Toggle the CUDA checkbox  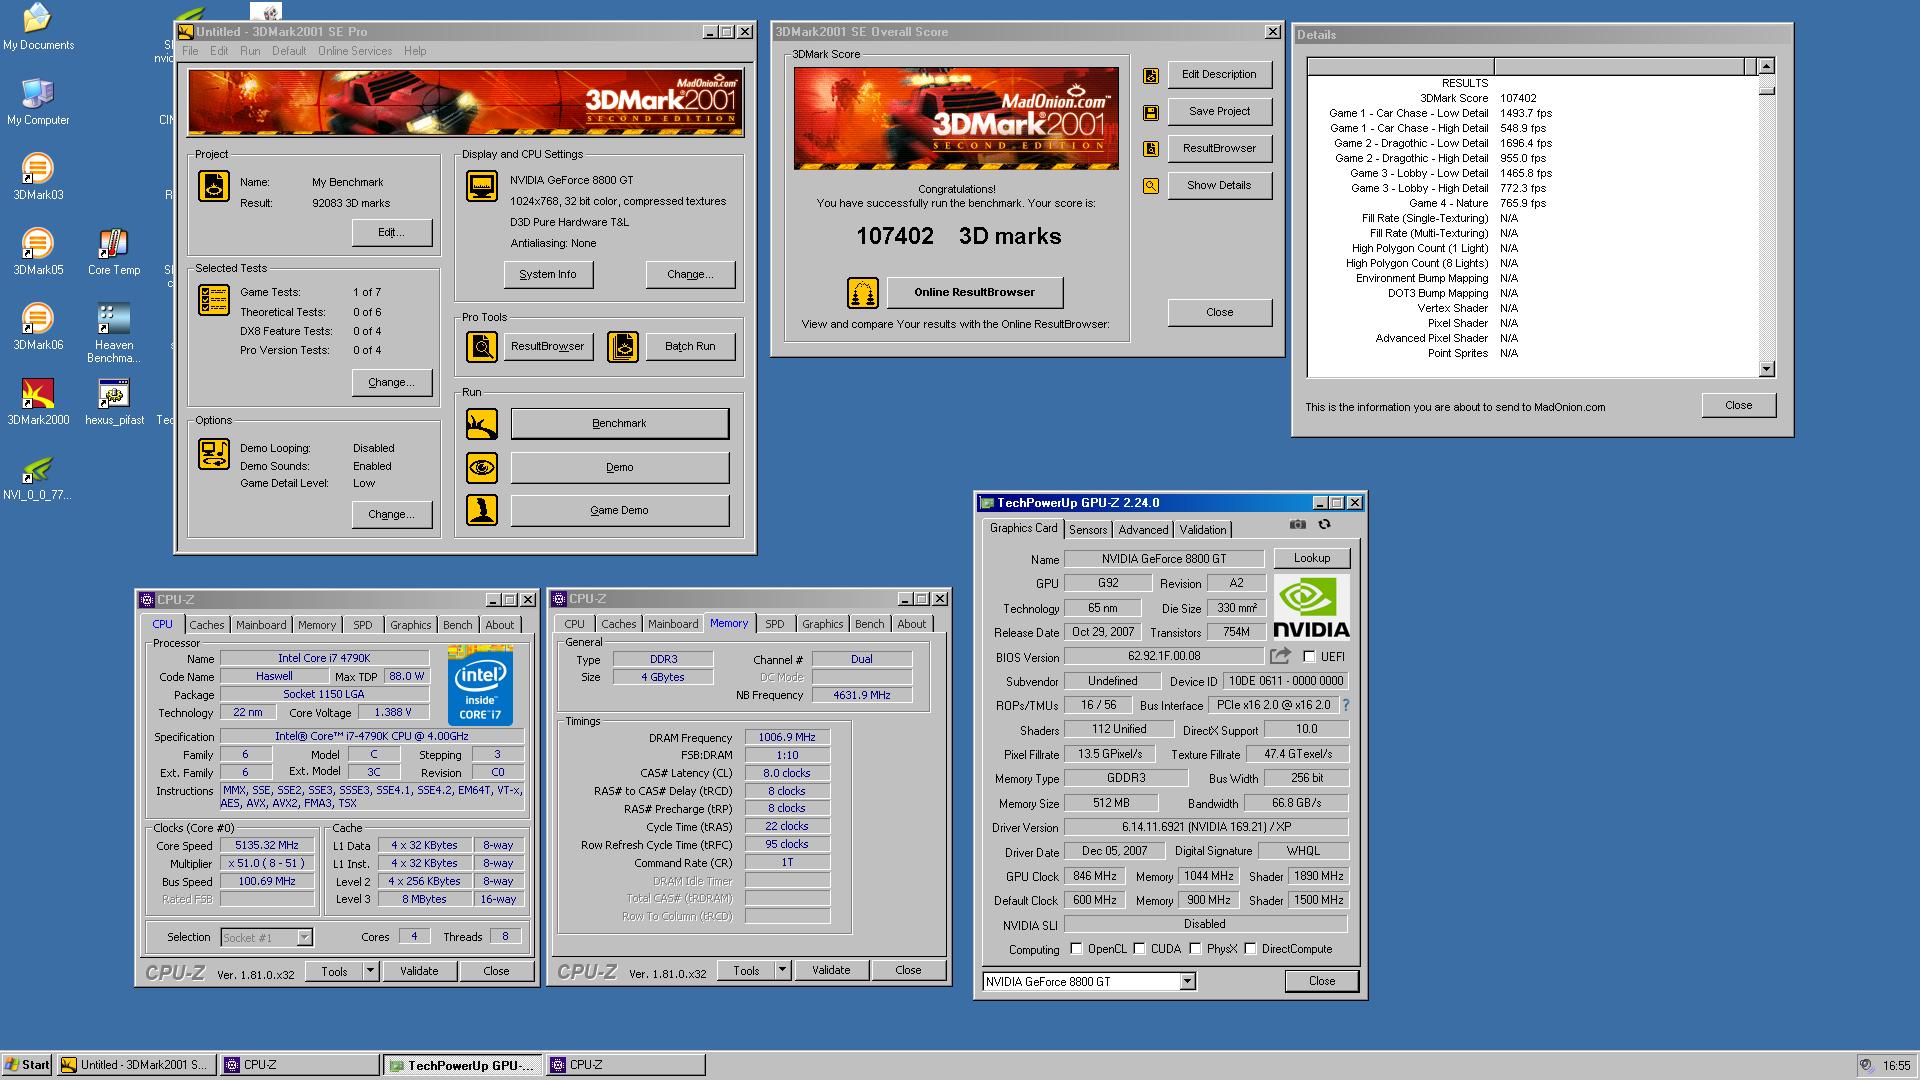1139,949
